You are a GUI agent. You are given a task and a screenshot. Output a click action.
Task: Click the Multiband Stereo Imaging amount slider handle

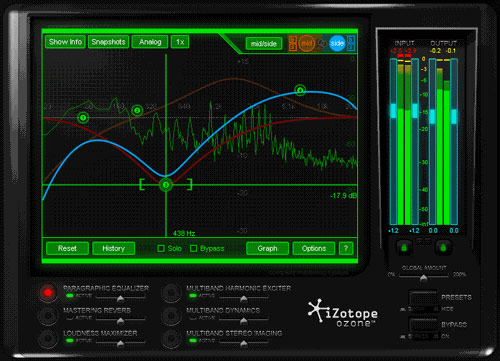[244, 343]
